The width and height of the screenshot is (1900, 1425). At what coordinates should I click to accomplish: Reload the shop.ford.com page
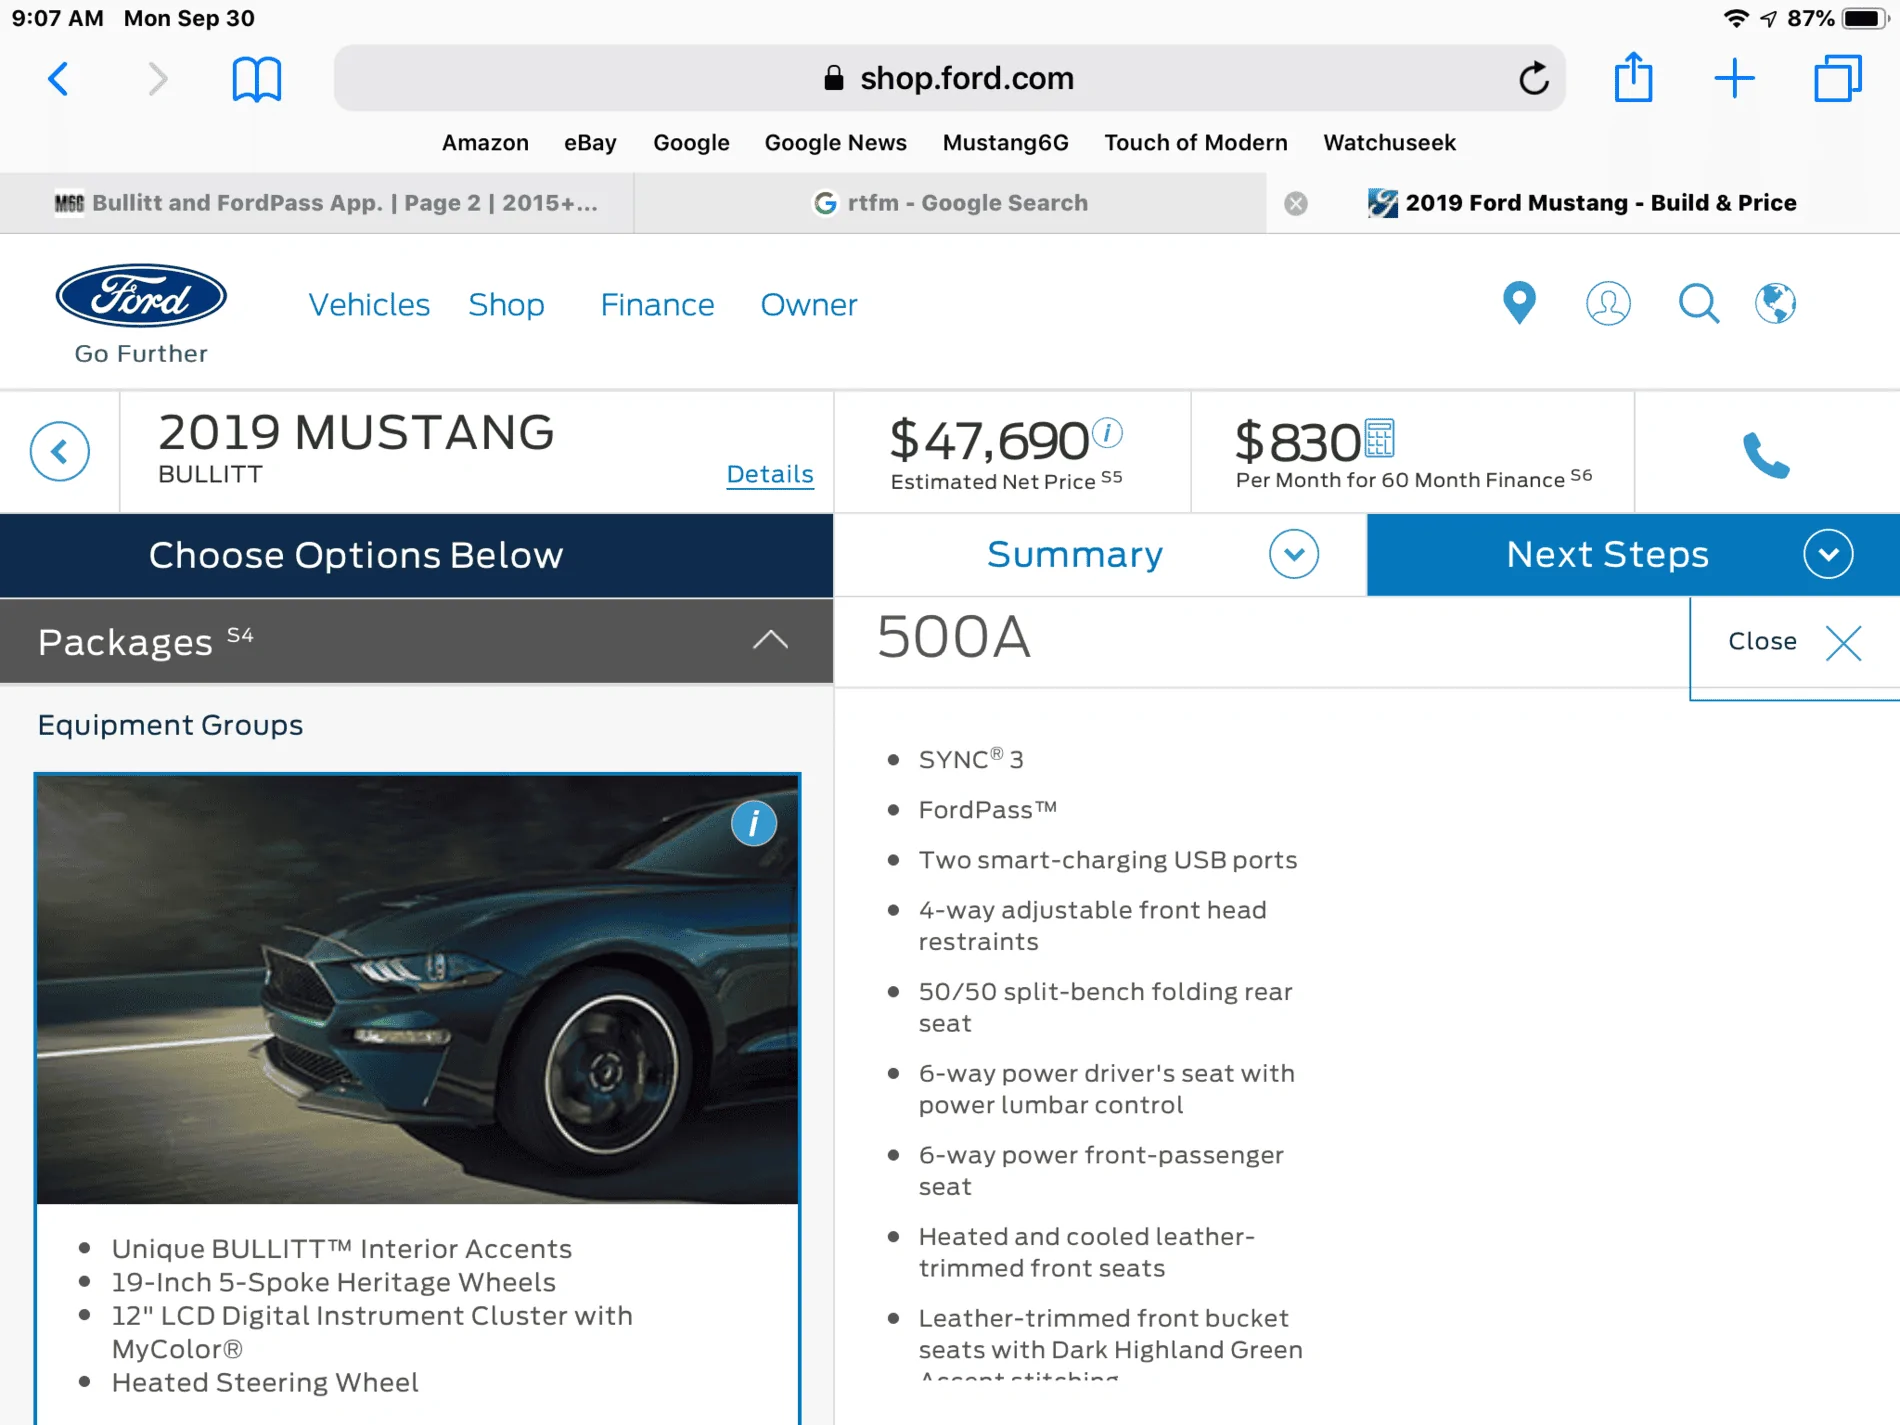1533,78
